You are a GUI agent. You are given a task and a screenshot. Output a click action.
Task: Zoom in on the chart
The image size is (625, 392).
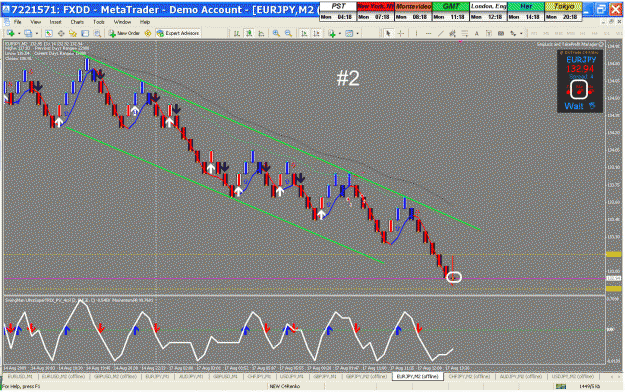[276, 33]
